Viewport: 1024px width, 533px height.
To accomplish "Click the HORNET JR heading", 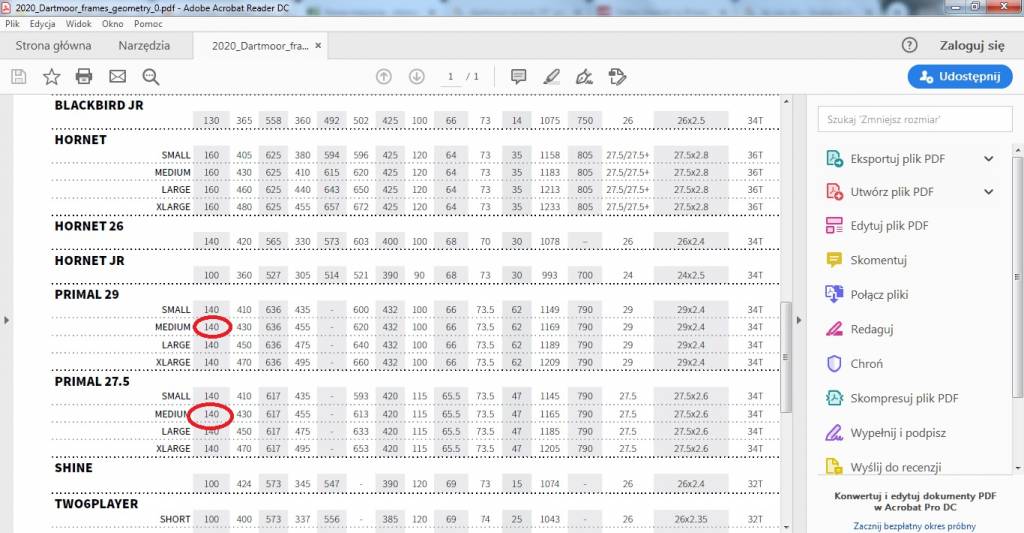I will [x=89, y=261].
